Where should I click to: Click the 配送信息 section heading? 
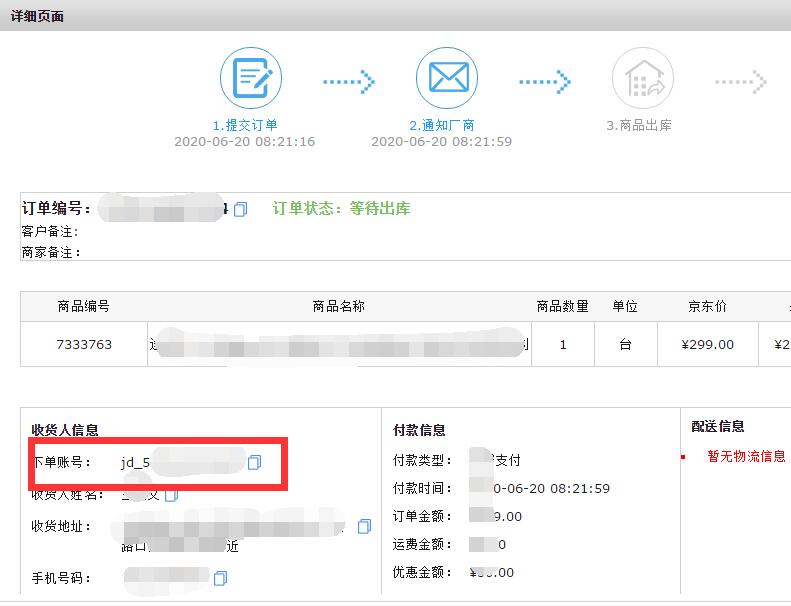click(718, 426)
